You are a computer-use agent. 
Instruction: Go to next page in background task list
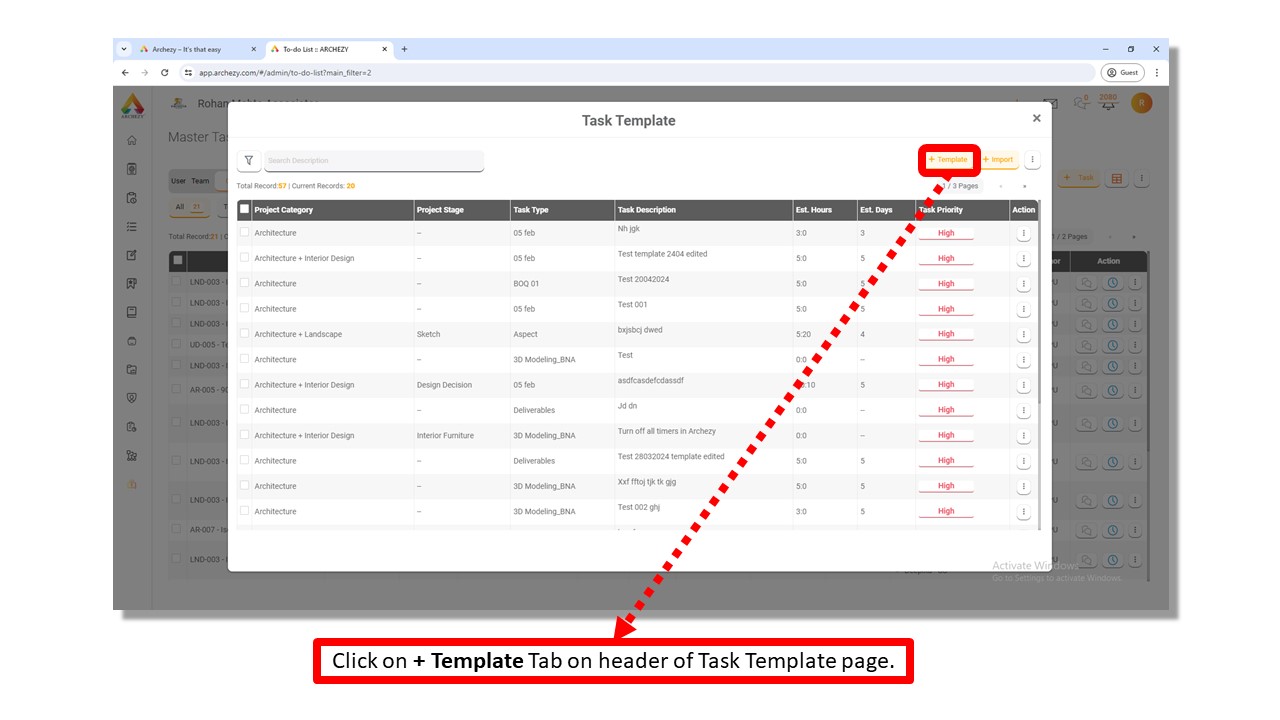[1134, 237]
